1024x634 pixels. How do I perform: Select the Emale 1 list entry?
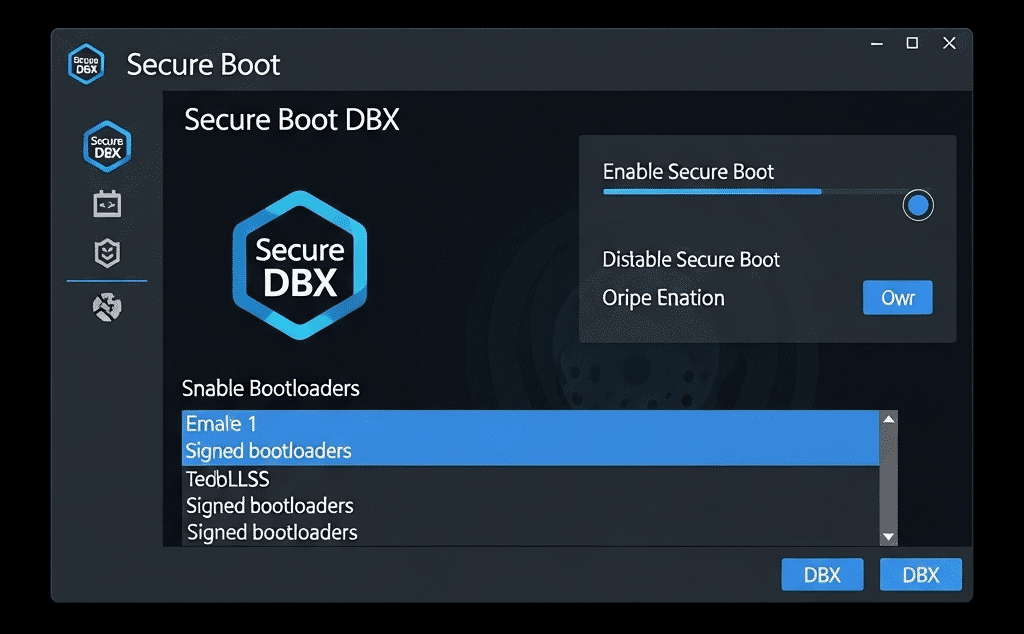530,424
